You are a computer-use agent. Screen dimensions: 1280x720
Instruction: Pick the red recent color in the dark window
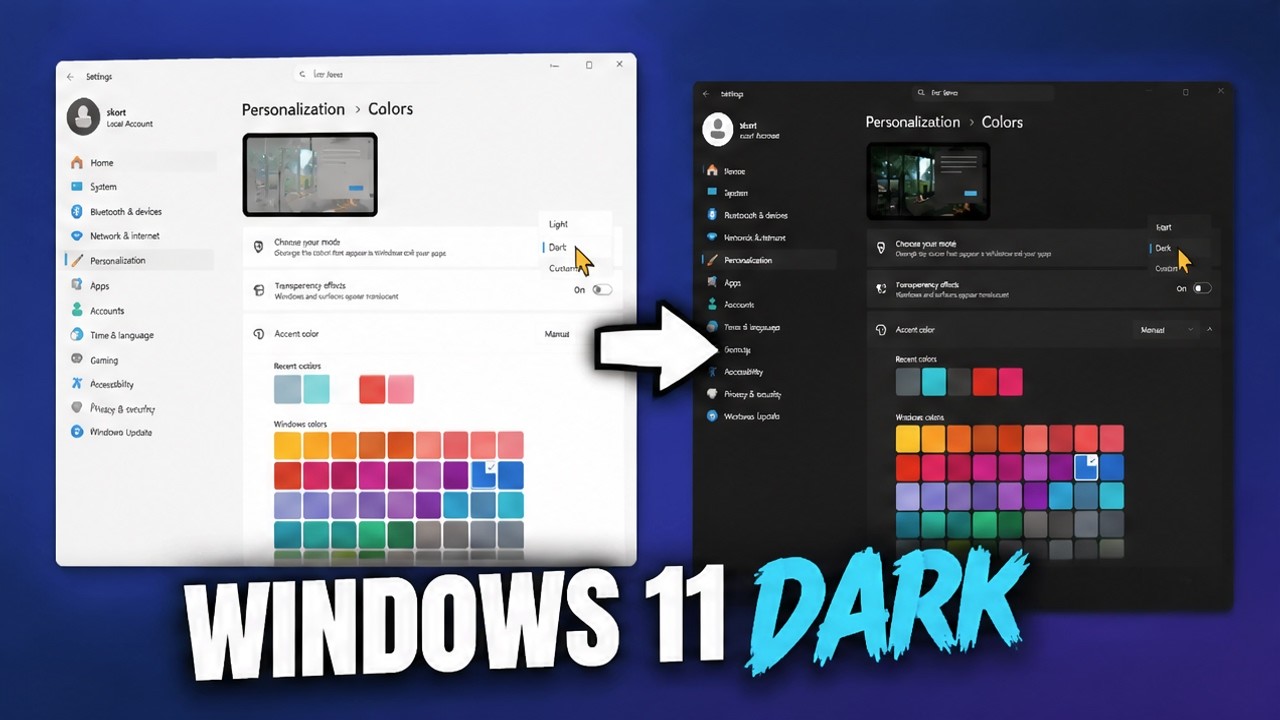pyautogui.click(x=985, y=382)
